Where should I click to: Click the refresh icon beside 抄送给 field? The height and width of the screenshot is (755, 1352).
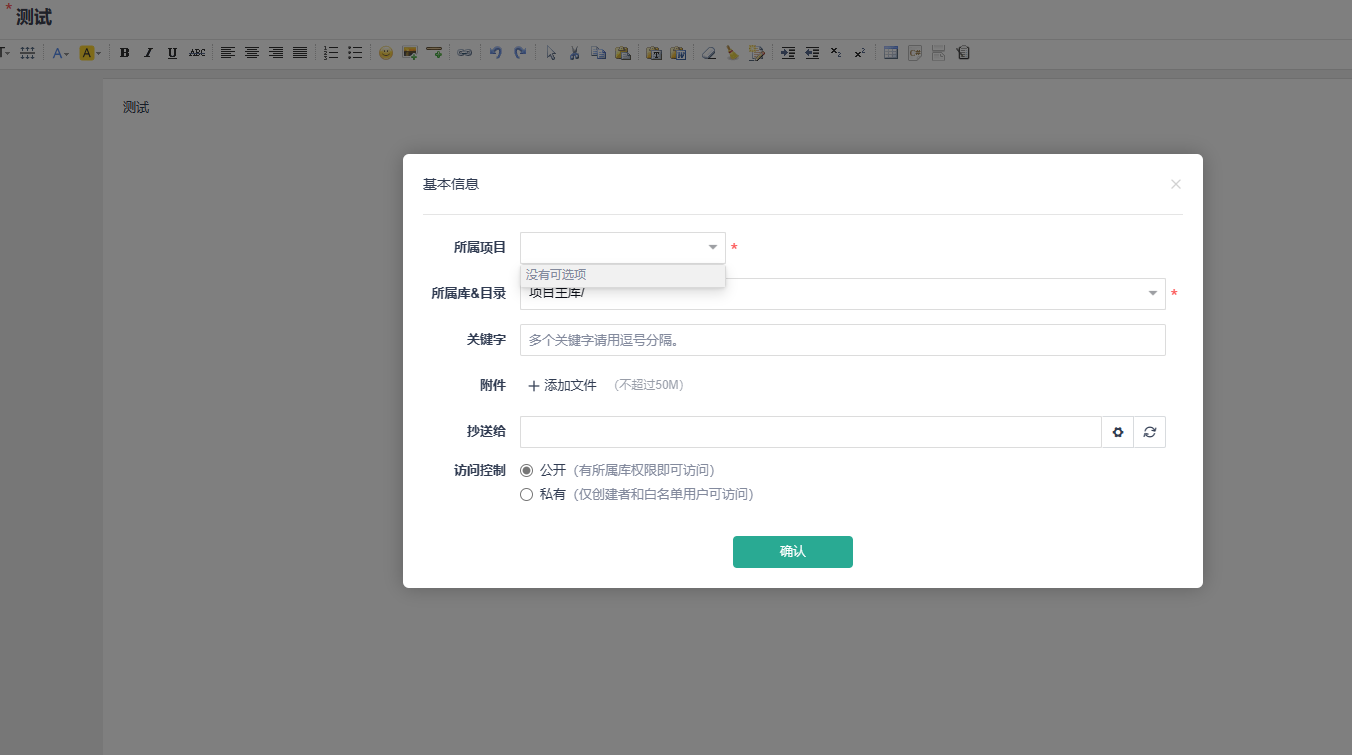(1150, 432)
